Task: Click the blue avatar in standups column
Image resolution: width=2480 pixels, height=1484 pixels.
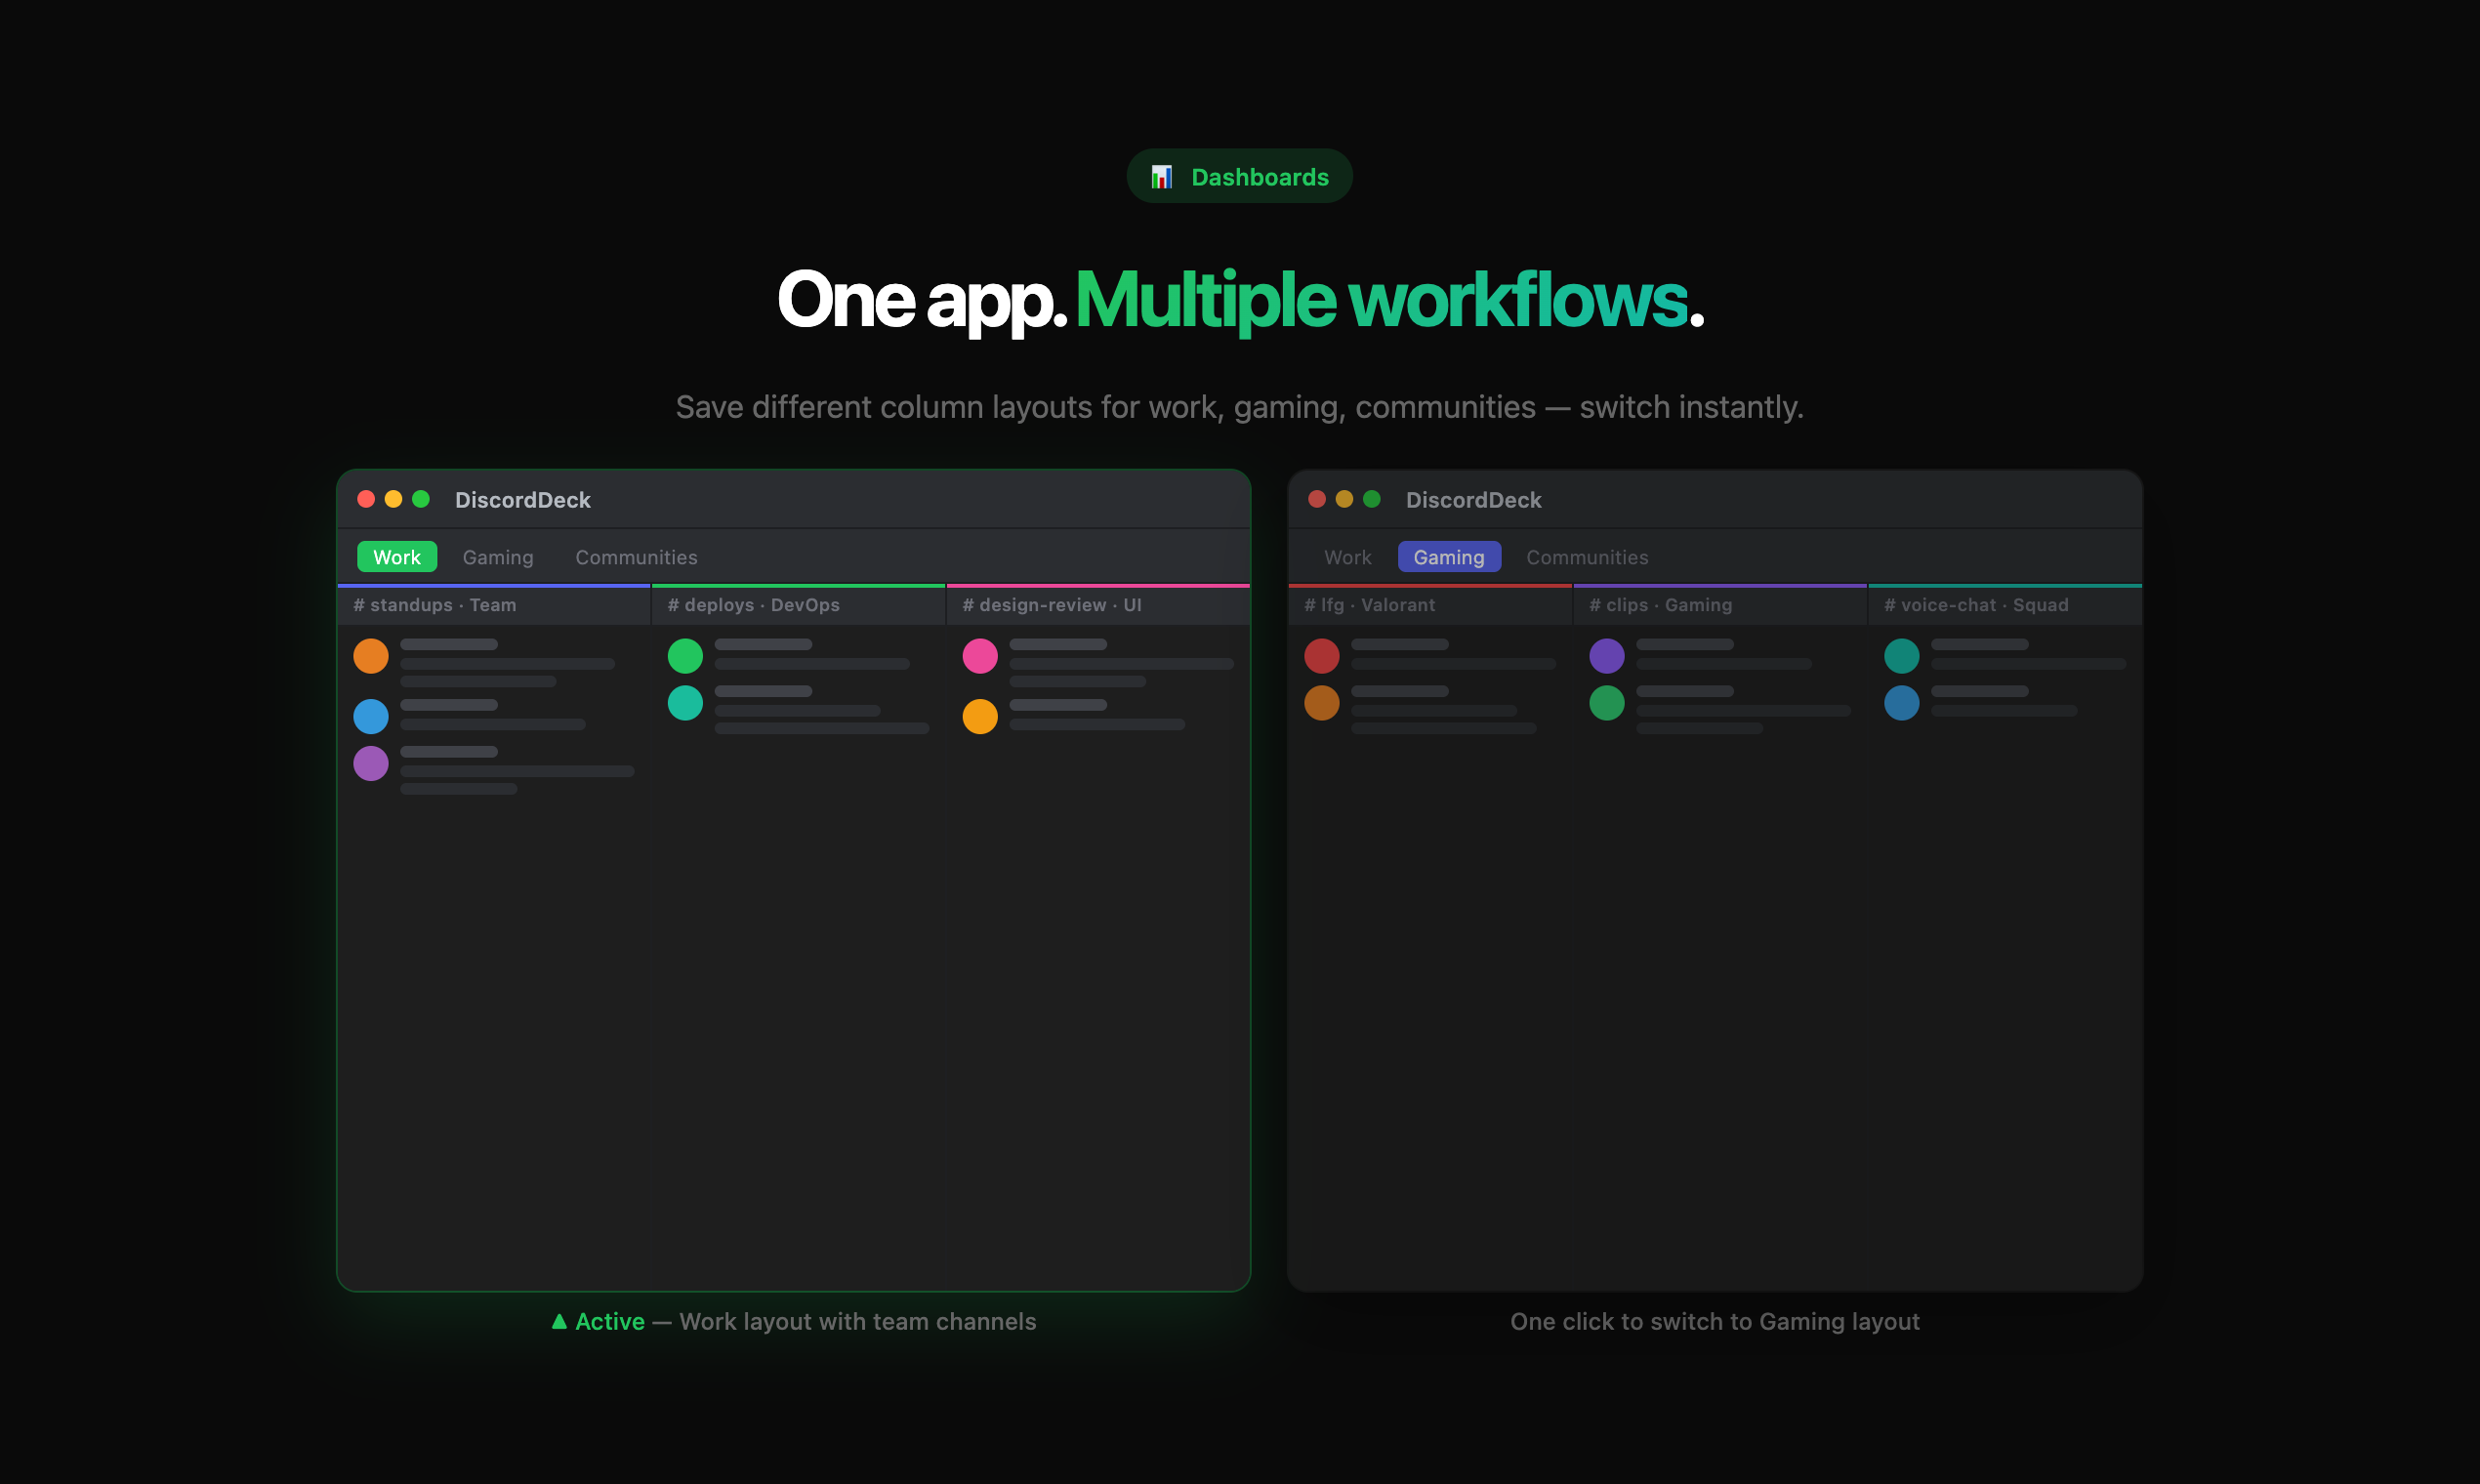Action: point(371,716)
